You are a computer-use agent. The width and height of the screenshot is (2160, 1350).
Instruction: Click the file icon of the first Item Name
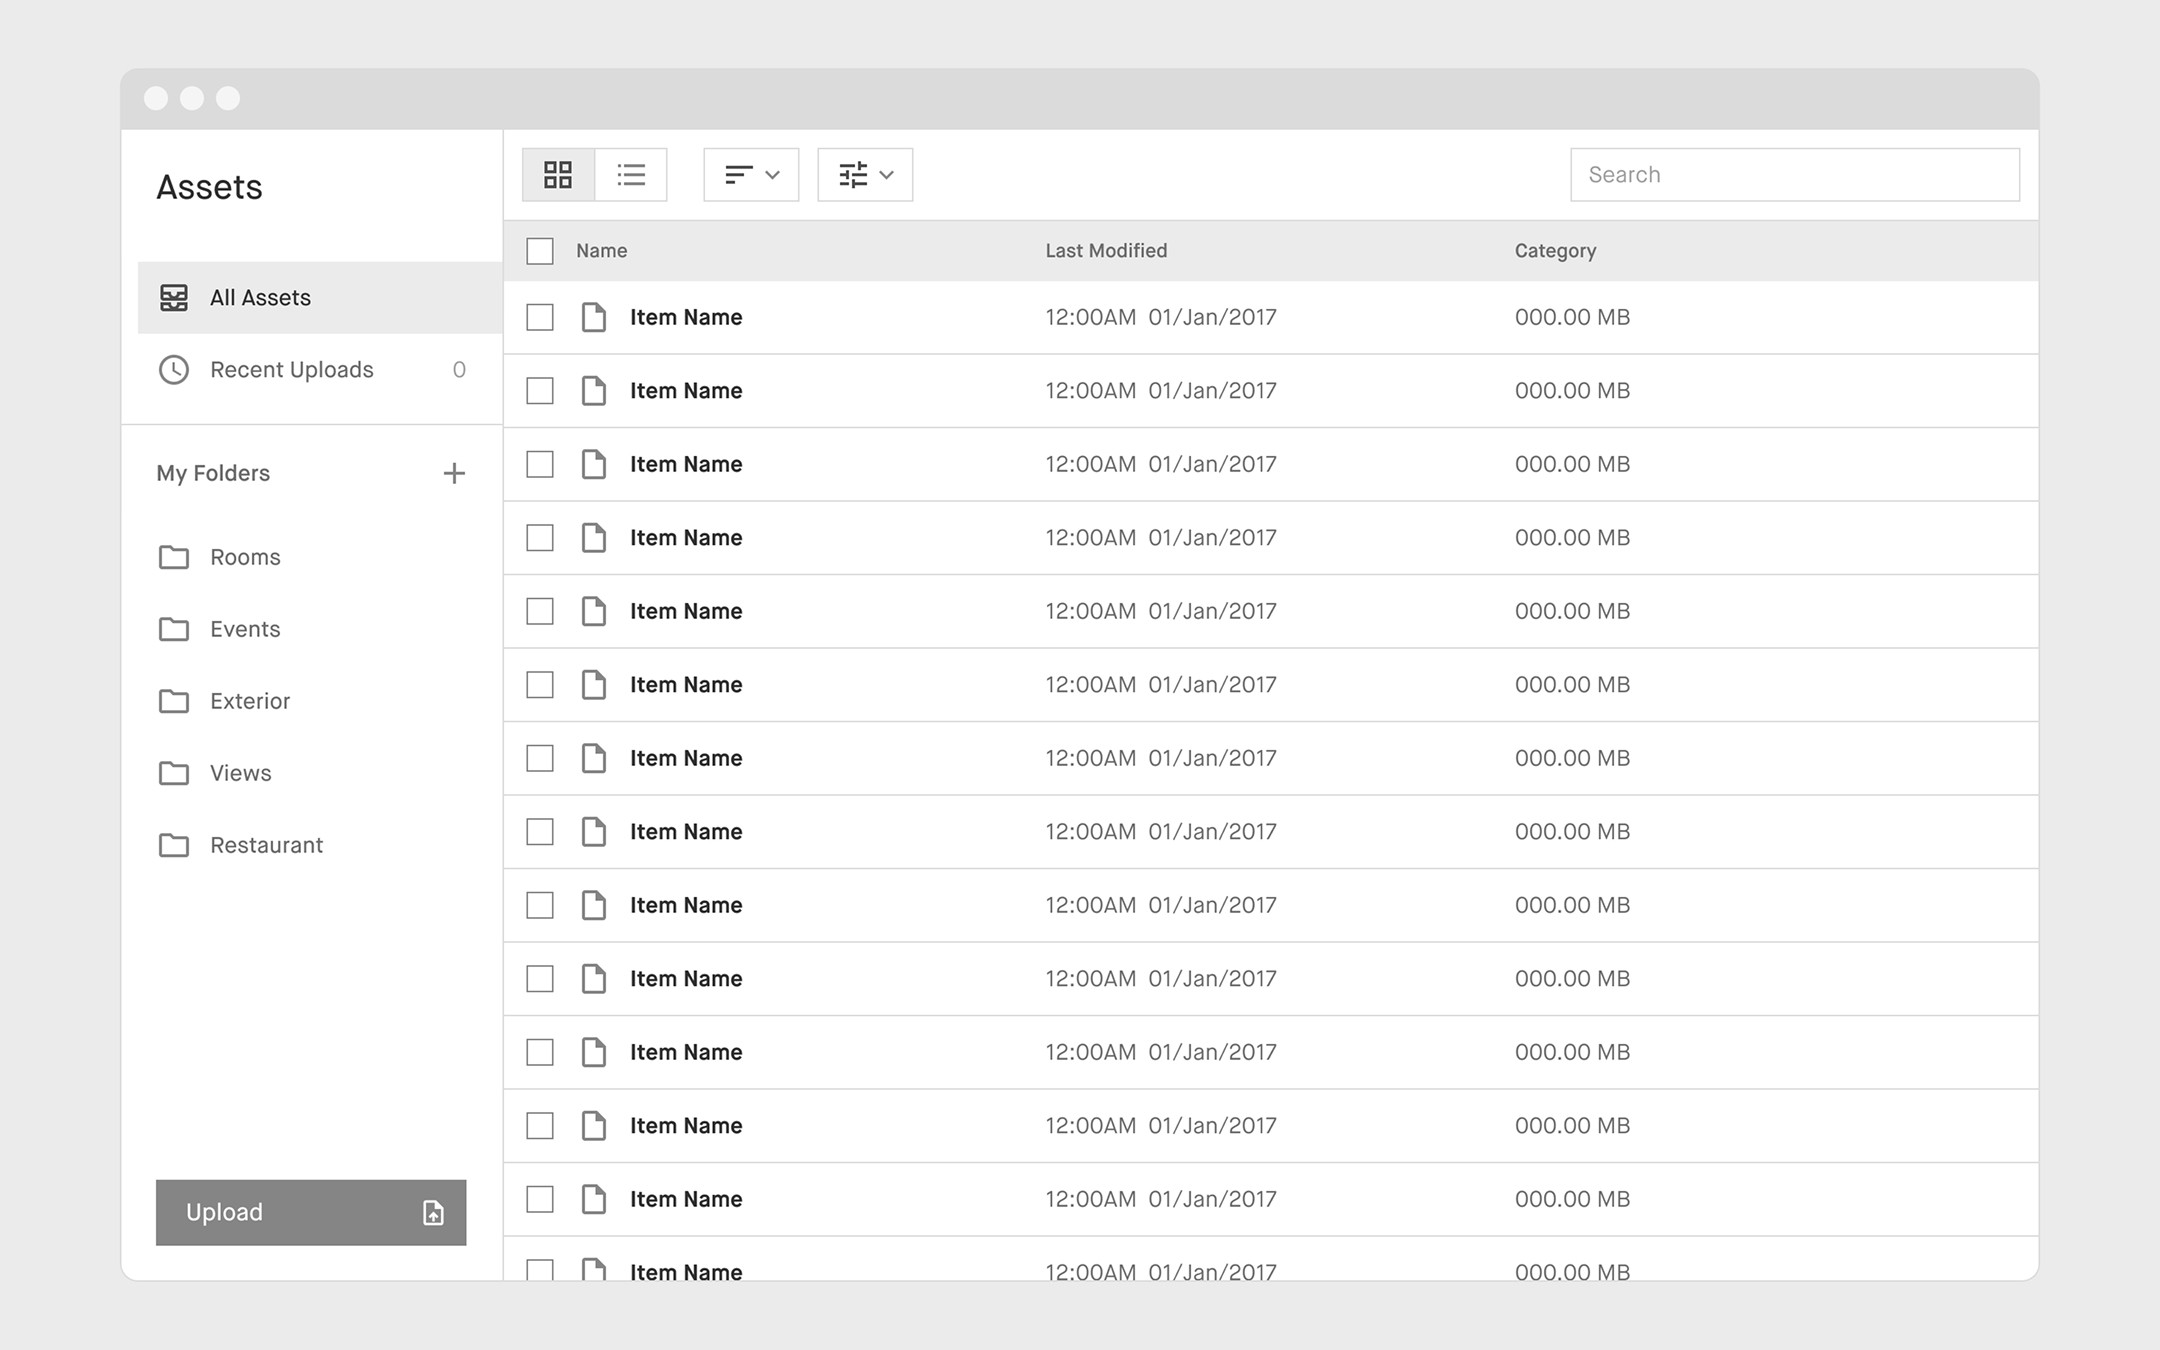[594, 316]
